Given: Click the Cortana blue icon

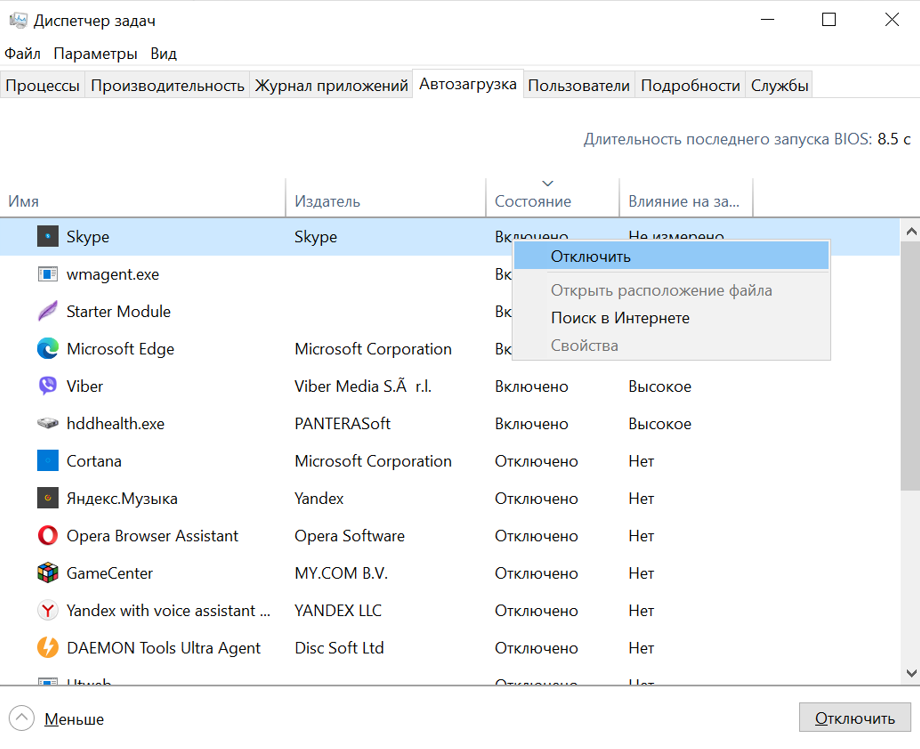Looking at the screenshot, I should pos(48,461).
